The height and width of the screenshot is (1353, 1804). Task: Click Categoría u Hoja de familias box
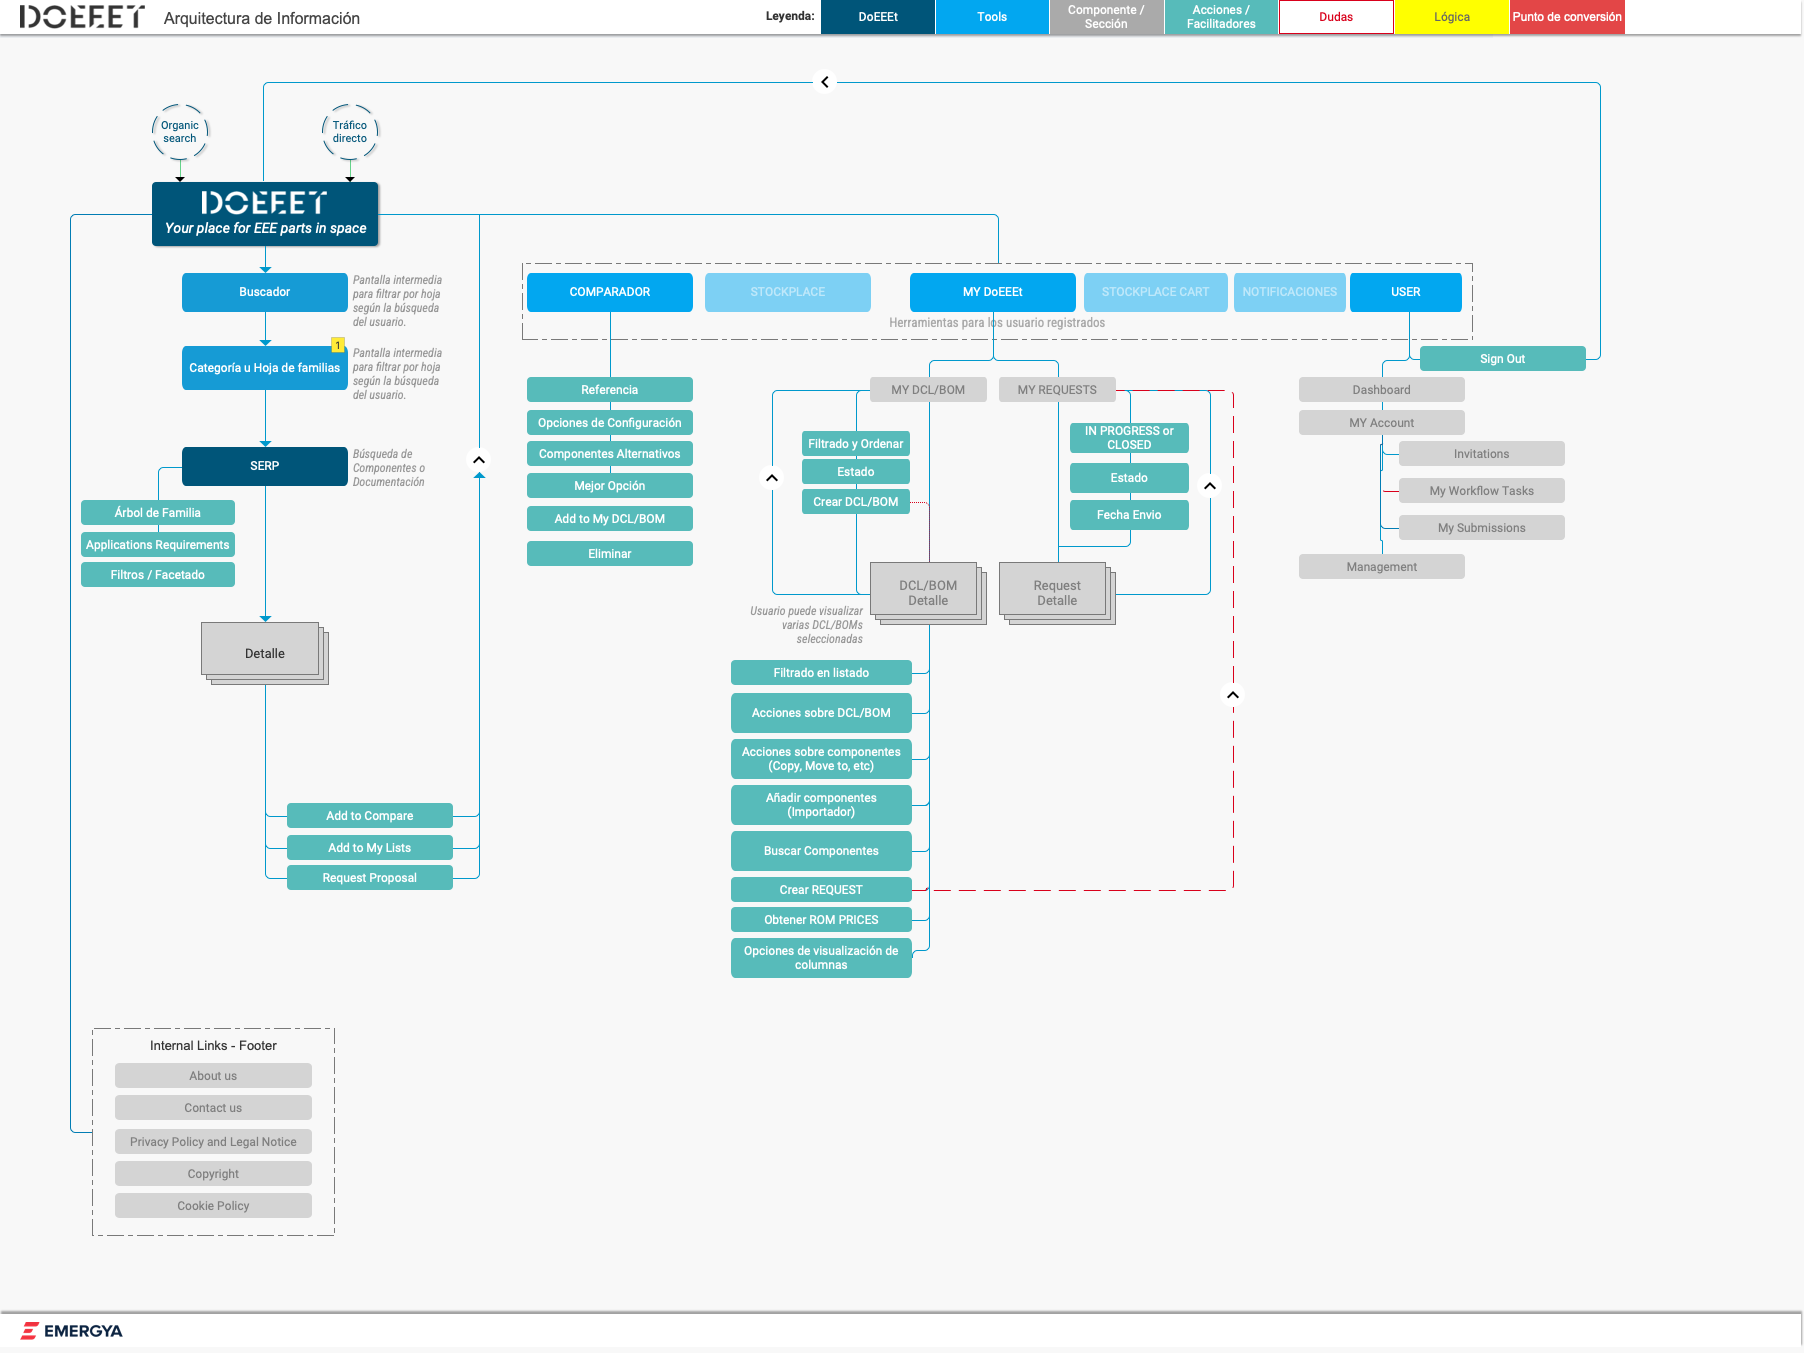tap(265, 368)
